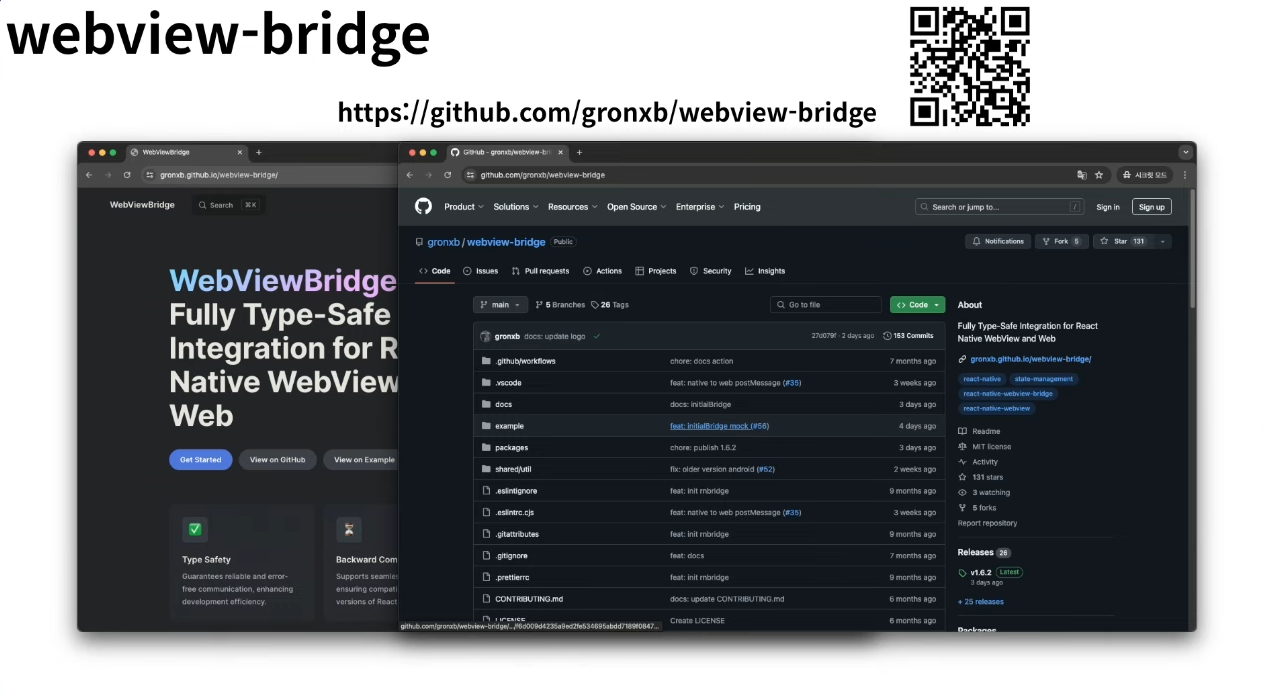Screen dimensions: 1264x700
Task: Click 3 watching link
Action: coord(984,493)
